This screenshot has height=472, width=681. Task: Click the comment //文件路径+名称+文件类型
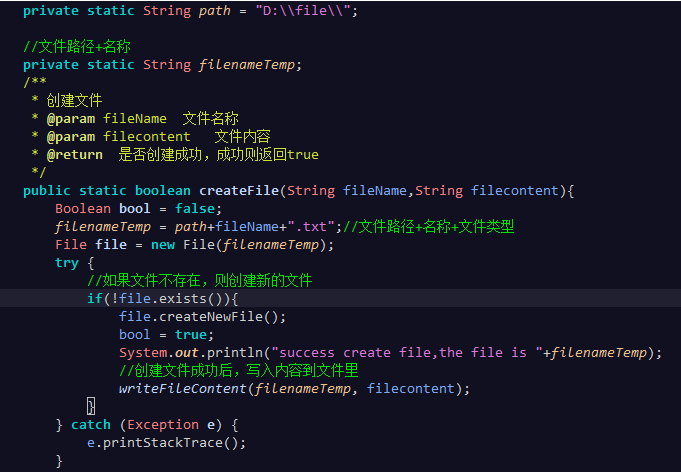point(429,227)
